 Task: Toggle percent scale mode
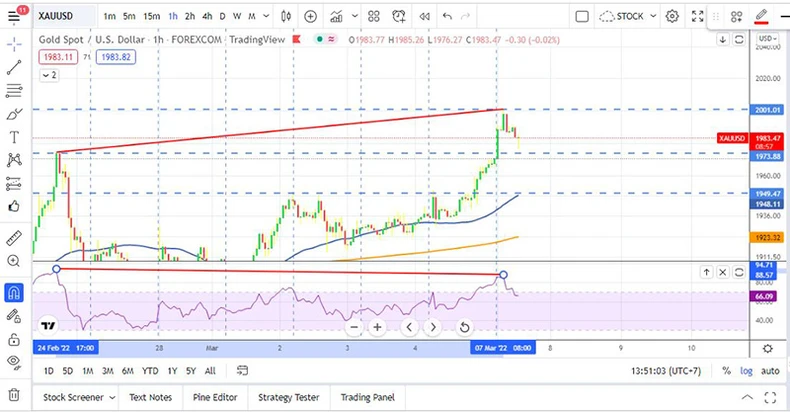click(726, 371)
